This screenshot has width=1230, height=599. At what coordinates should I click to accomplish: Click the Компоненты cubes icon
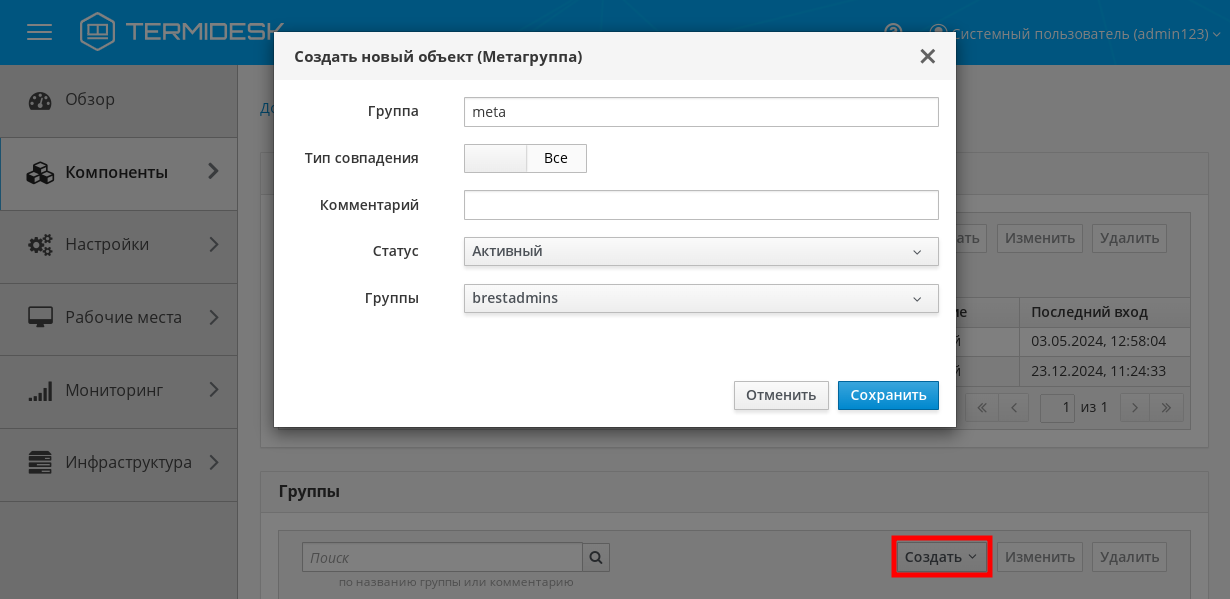pos(40,173)
